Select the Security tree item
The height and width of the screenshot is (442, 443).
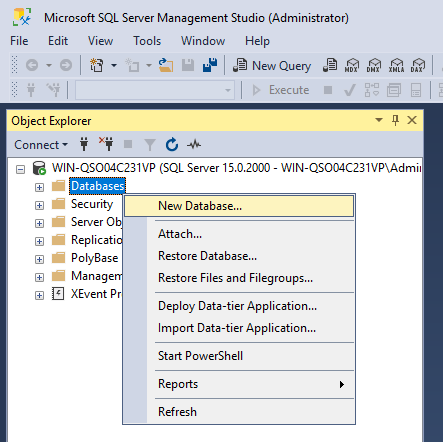(92, 204)
